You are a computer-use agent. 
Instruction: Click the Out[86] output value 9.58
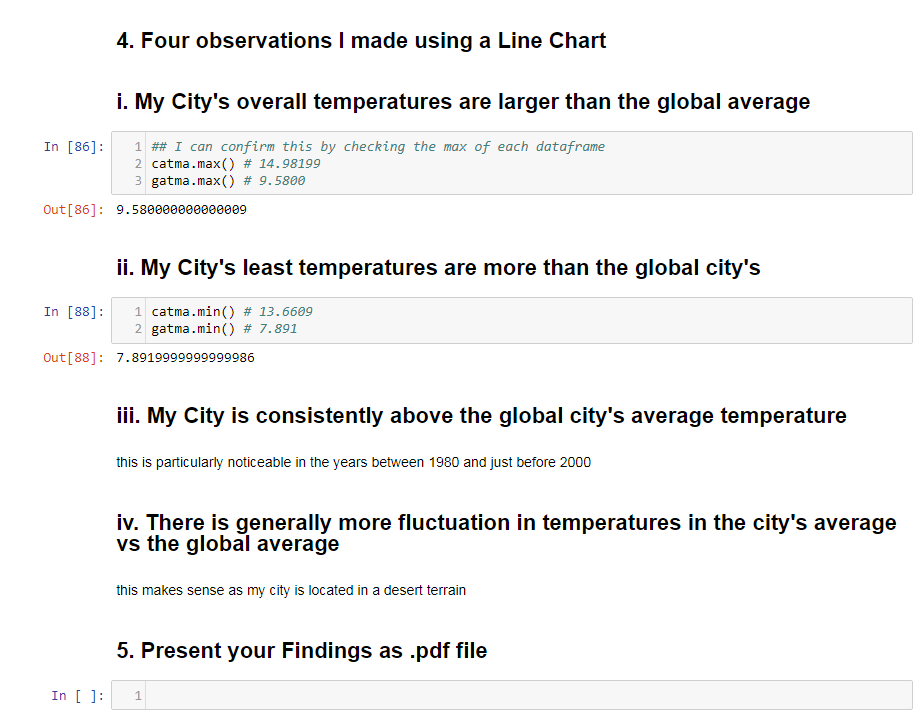[x=181, y=209]
